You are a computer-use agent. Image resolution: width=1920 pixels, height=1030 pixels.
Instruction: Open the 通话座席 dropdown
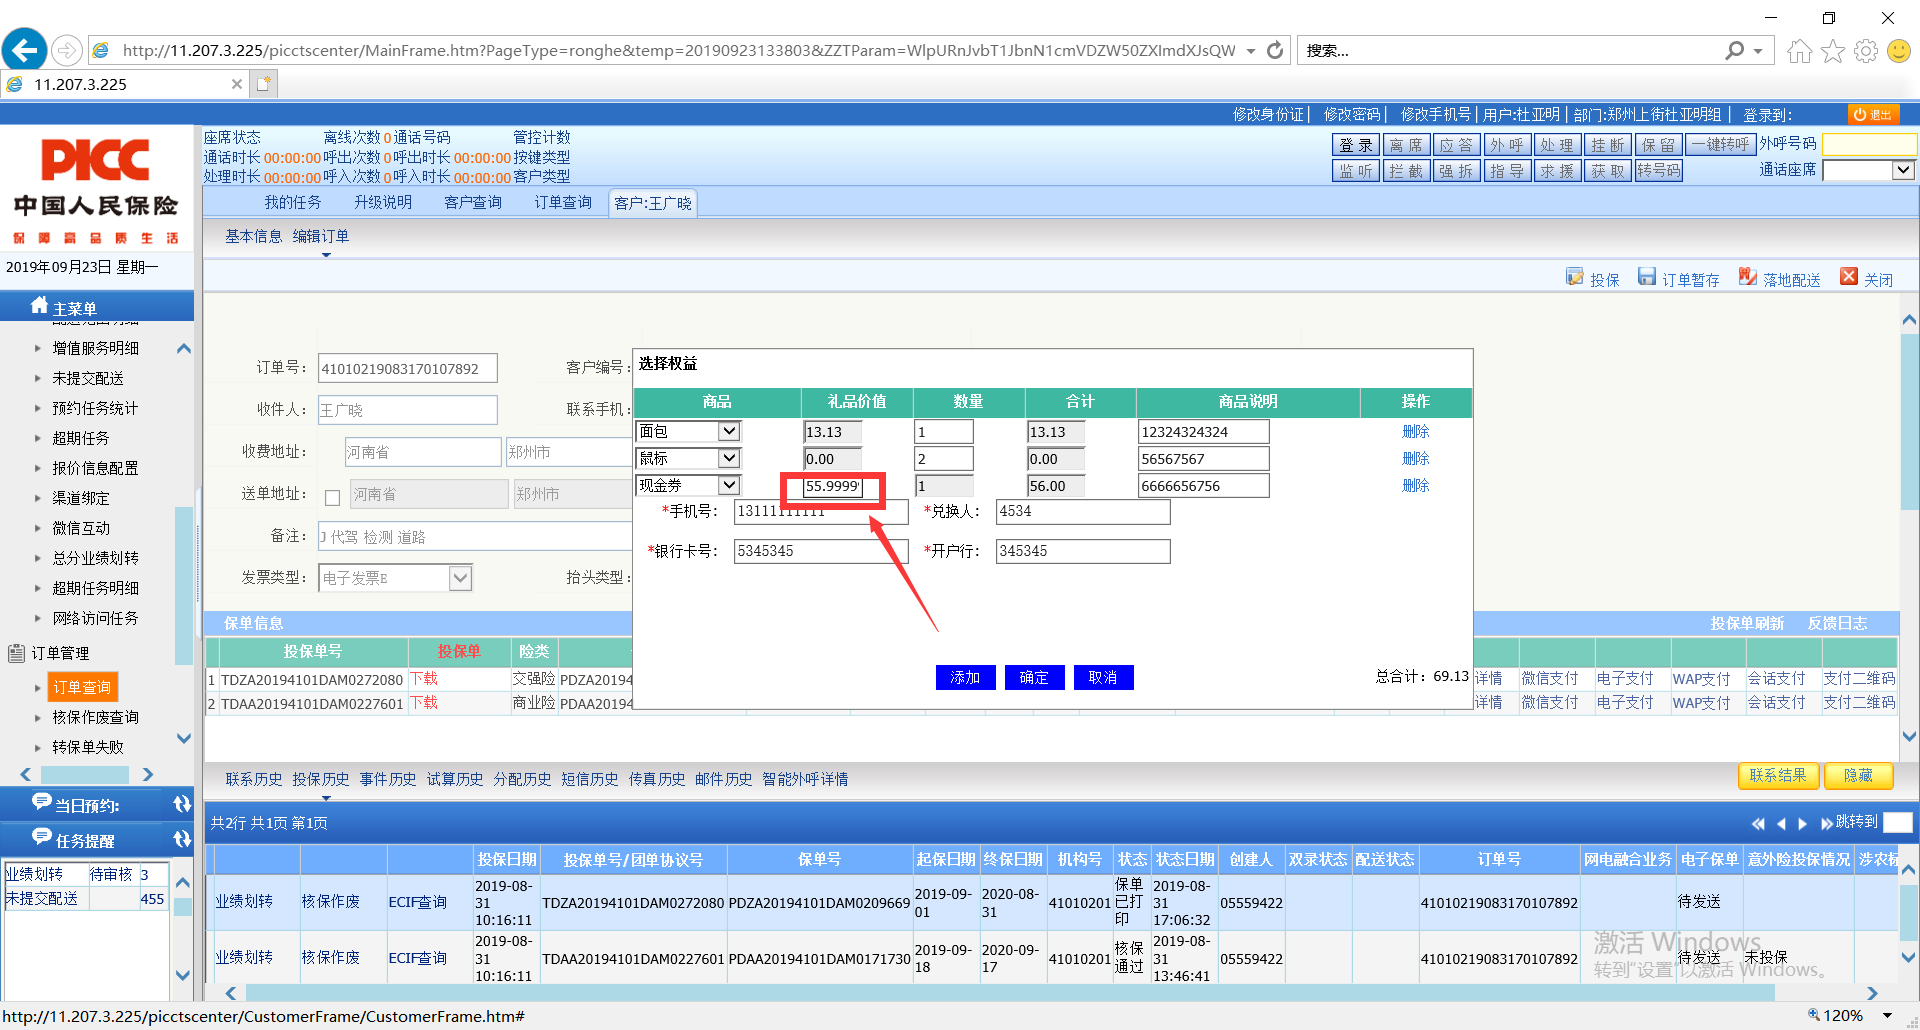pos(1903,171)
